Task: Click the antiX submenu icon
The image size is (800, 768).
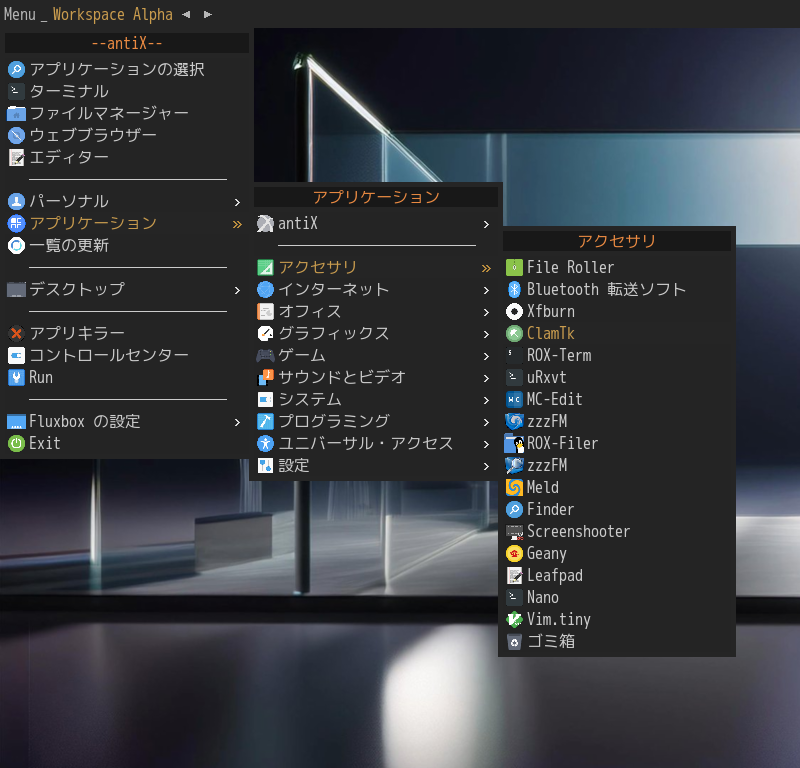Action: (x=265, y=224)
